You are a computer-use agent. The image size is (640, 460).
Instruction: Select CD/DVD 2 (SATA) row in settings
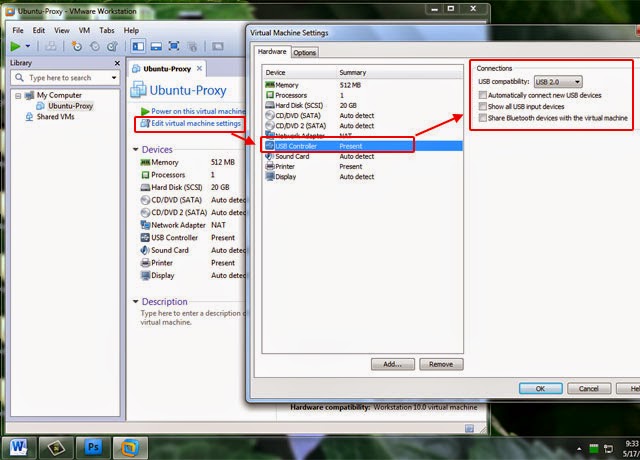tap(362, 126)
